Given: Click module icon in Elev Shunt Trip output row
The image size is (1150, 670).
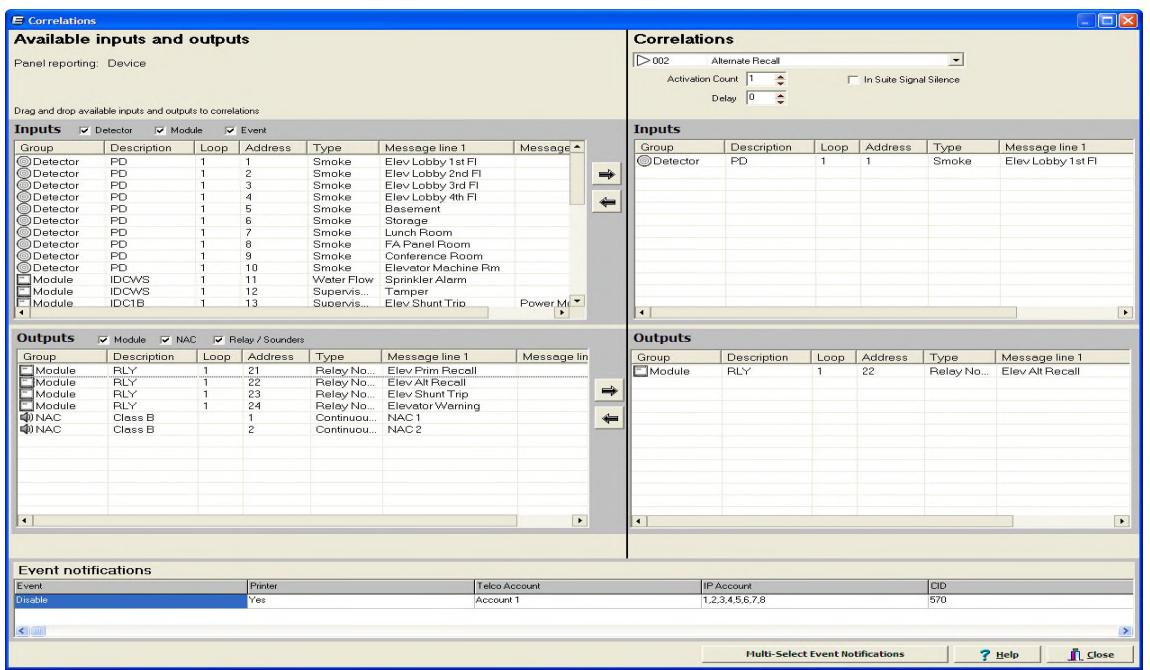Looking at the screenshot, I should pyautogui.click(x=27, y=394).
